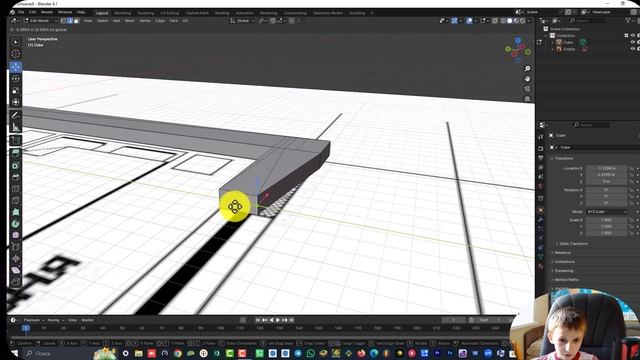Open the Edit Mode dropdown

[40, 20]
